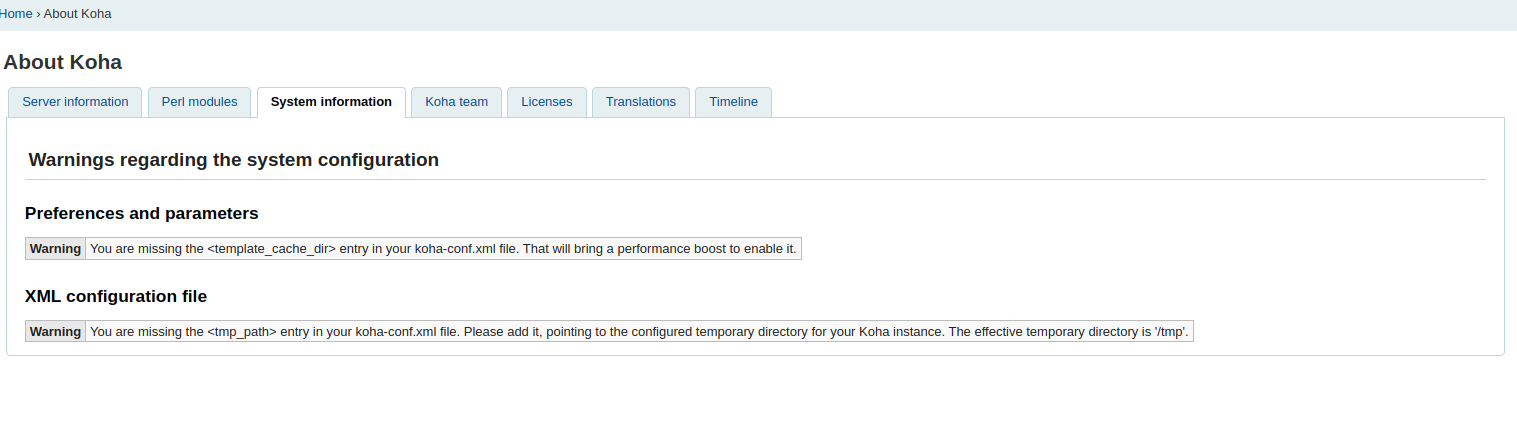View the Translations tab

(640, 102)
